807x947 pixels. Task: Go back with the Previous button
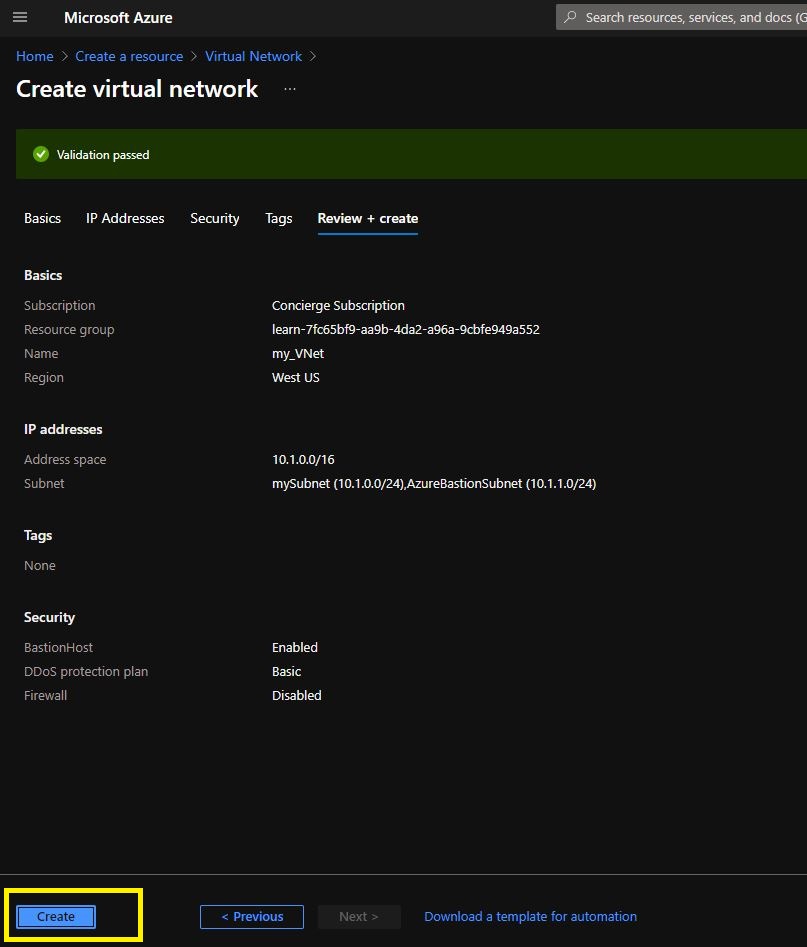click(x=252, y=916)
